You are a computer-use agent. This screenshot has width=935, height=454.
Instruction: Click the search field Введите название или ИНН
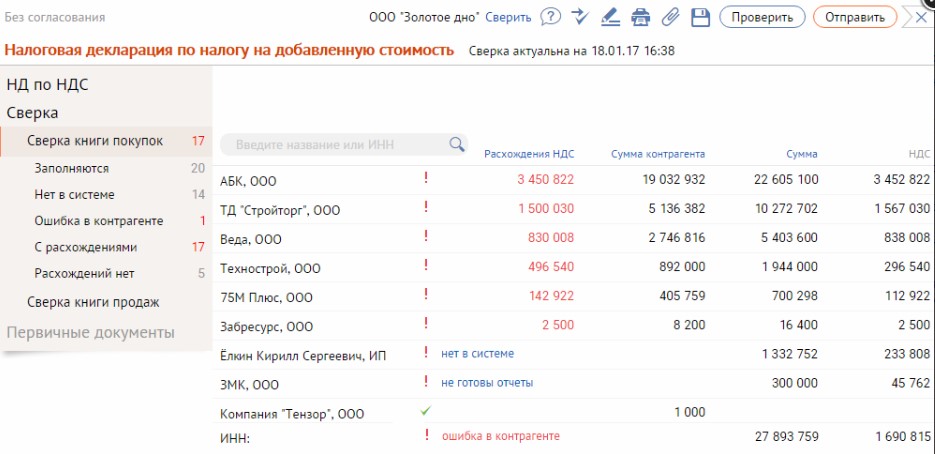pyautogui.click(x=334, y=144)
